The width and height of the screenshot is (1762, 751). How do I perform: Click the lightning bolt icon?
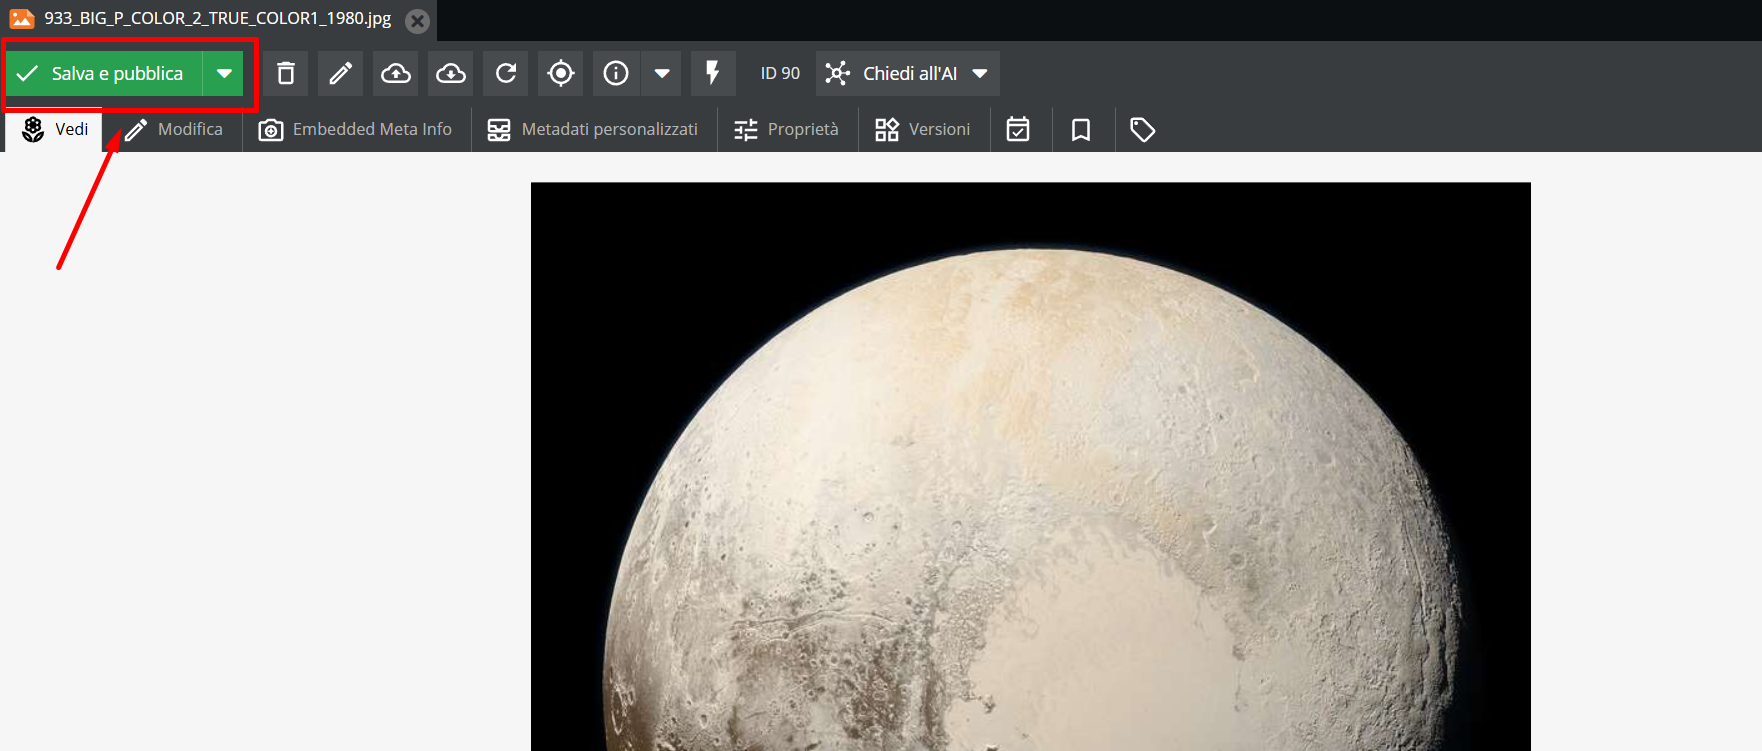pyautogui.click(x=713, y=73)
